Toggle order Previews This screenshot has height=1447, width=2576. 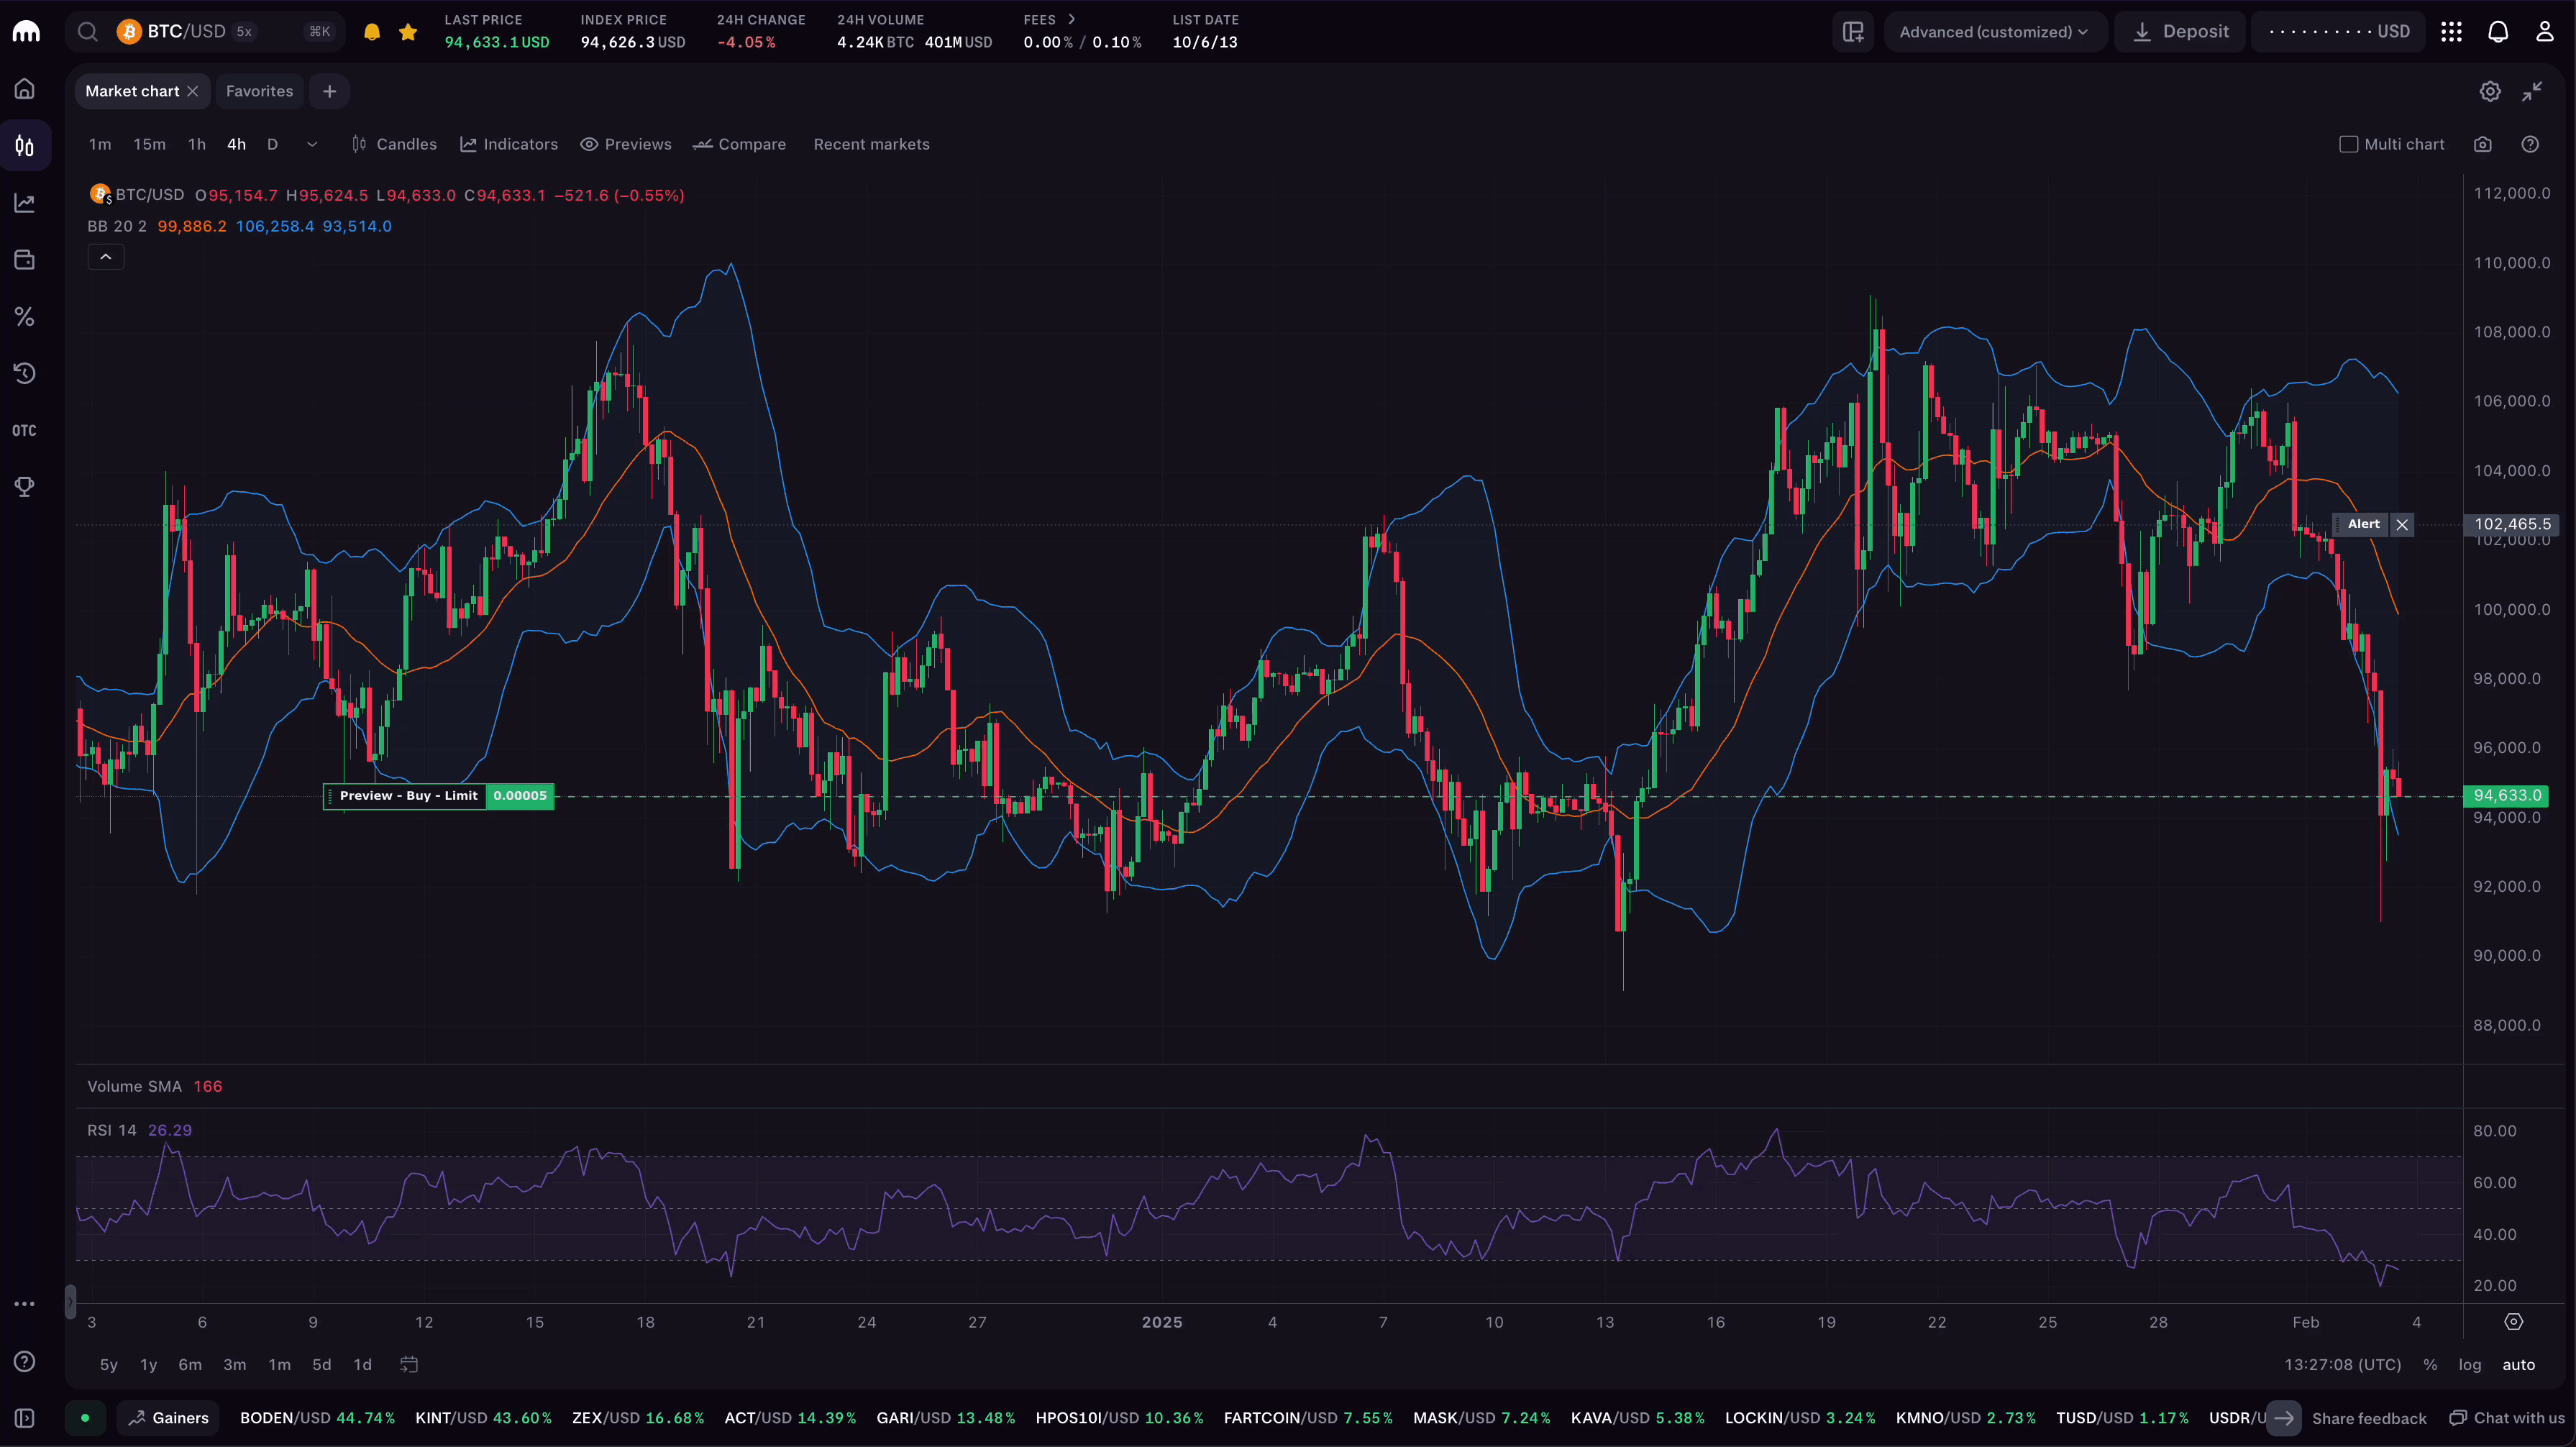click(x=626, y=145)
